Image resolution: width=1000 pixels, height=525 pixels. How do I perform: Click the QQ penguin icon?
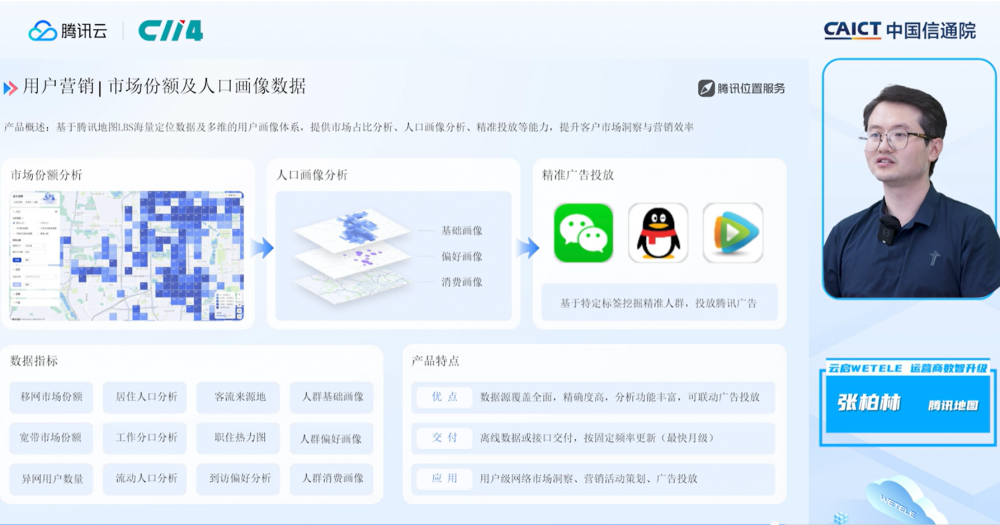click(658, 233)
